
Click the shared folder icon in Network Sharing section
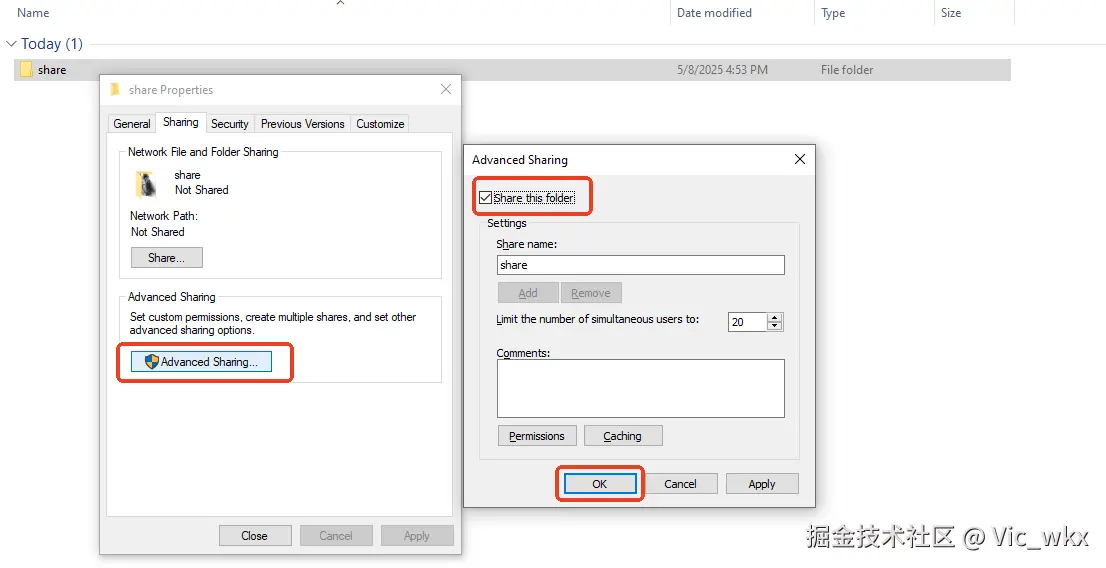[147, 183]
